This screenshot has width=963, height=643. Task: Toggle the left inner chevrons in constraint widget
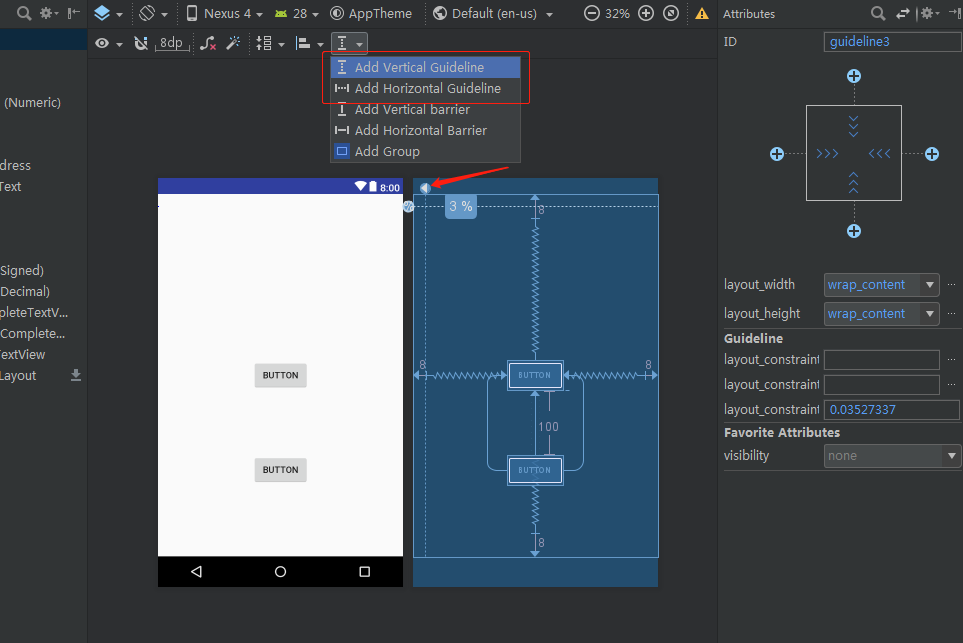pyautogui.click(x=827, y=154)
